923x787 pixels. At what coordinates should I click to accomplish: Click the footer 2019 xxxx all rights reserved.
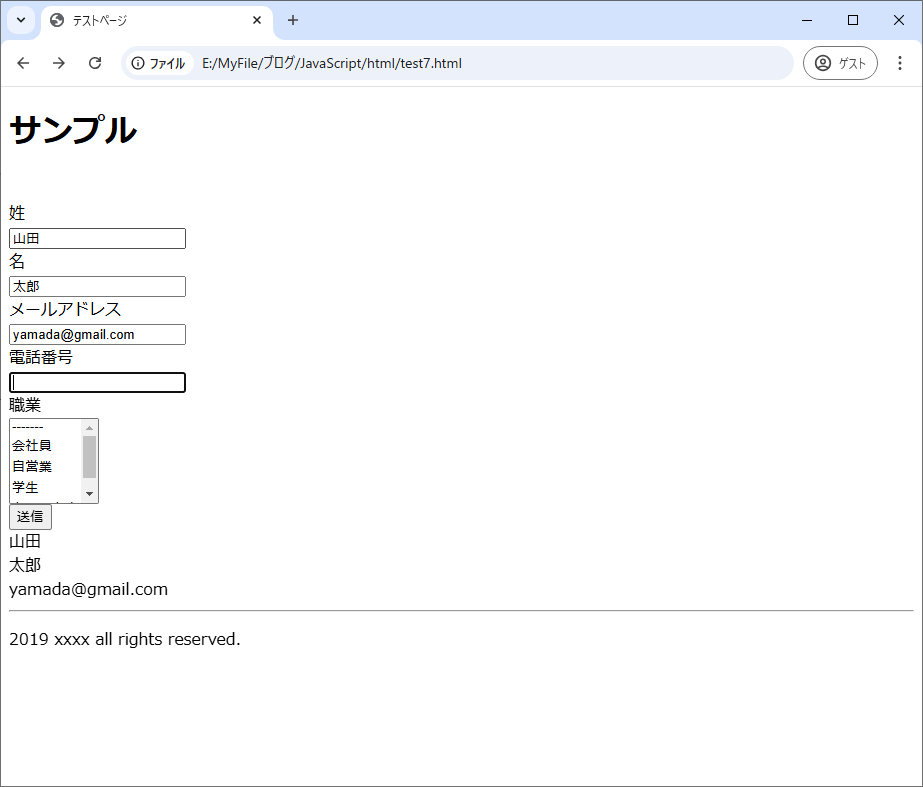pyautogui.click(x=125, y=639)
